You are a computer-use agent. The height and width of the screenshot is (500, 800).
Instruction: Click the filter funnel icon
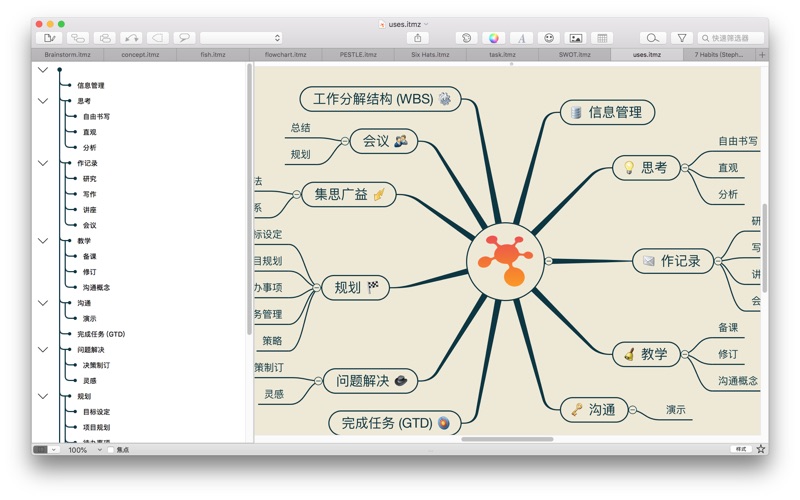(682, 38)
